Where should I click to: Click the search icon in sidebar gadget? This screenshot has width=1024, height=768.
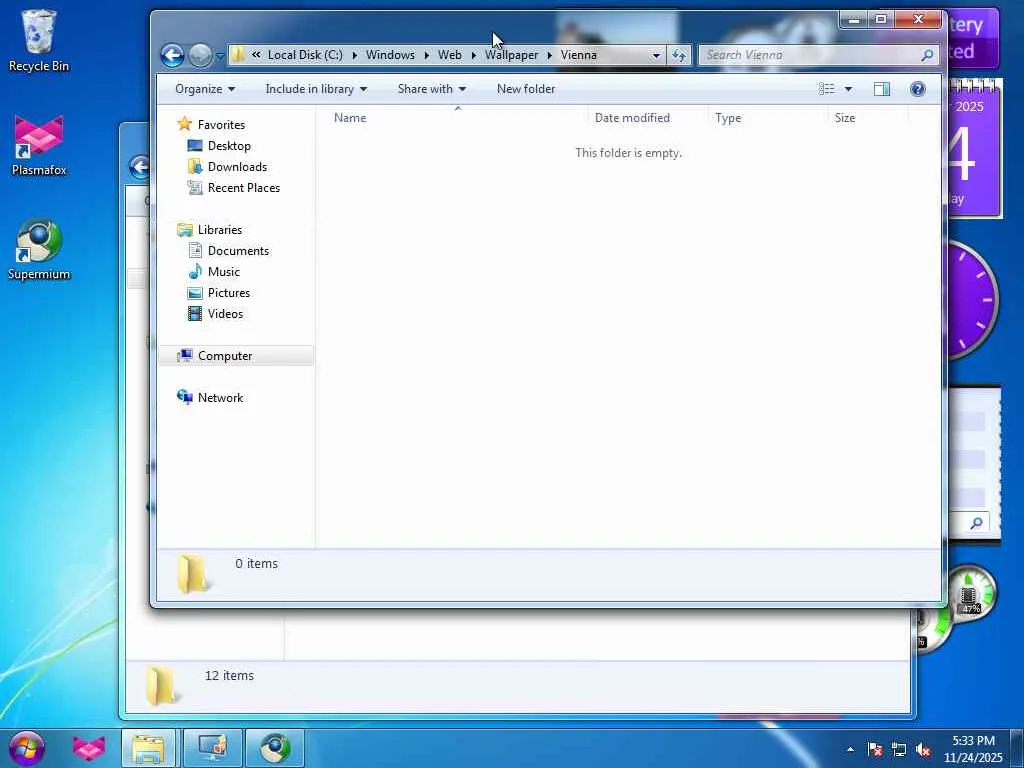[x=976, y=522]
